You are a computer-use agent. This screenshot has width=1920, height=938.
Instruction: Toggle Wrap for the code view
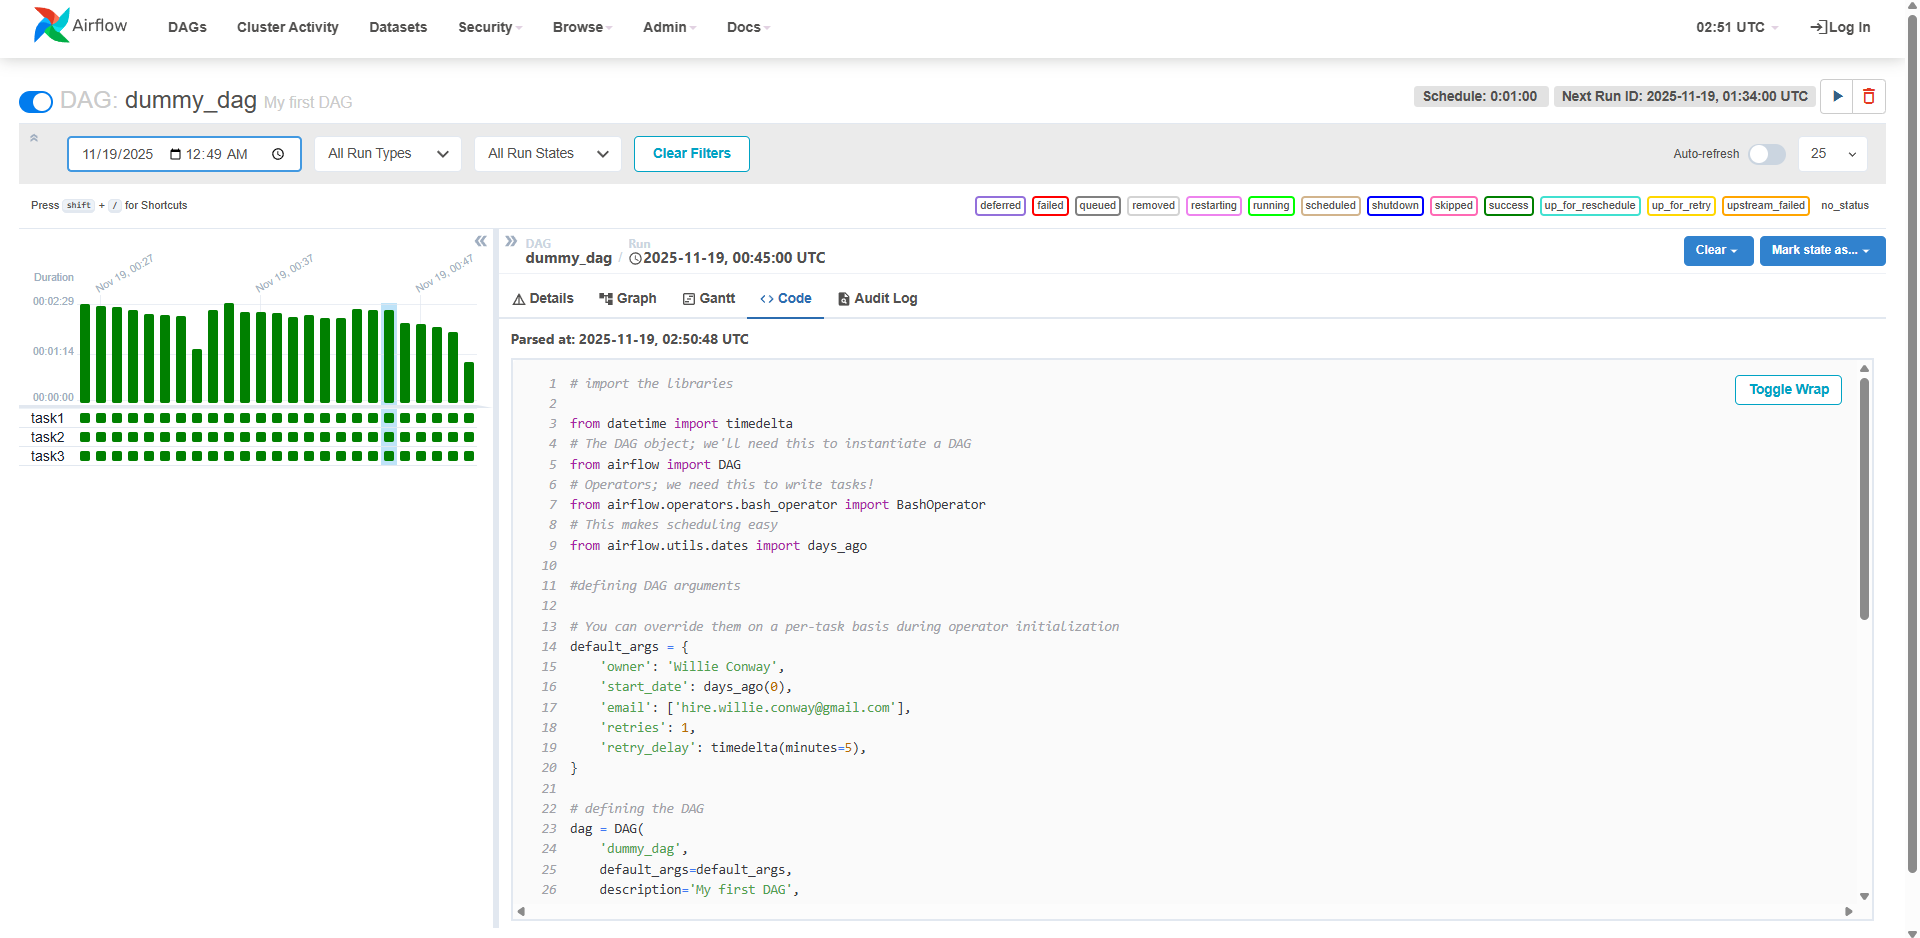pyautogui.click(x=1788, y=390)
